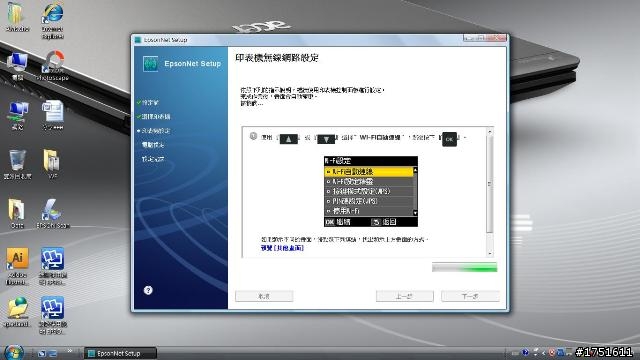This screenshot has width=640, height=360.
Task: Expand the quick launch overflow chevron
Action: click(x=69, y=351)
